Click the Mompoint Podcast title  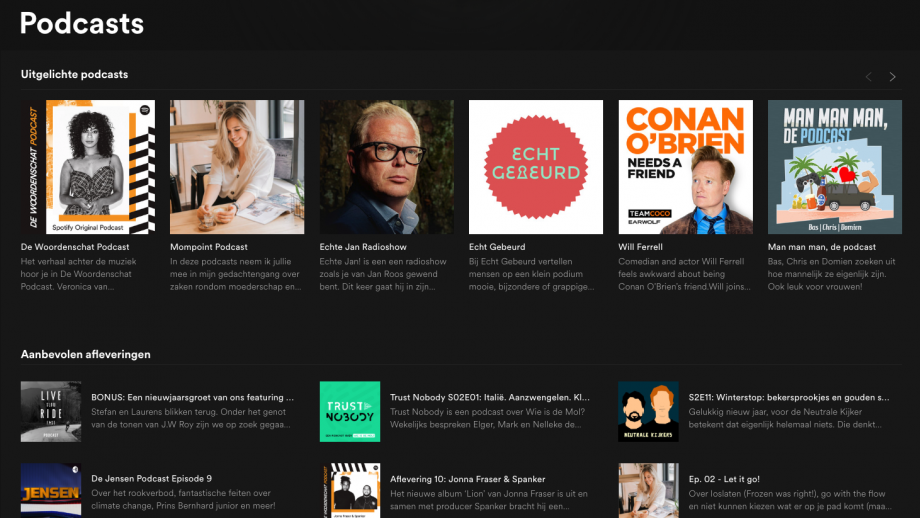(209, 247)
